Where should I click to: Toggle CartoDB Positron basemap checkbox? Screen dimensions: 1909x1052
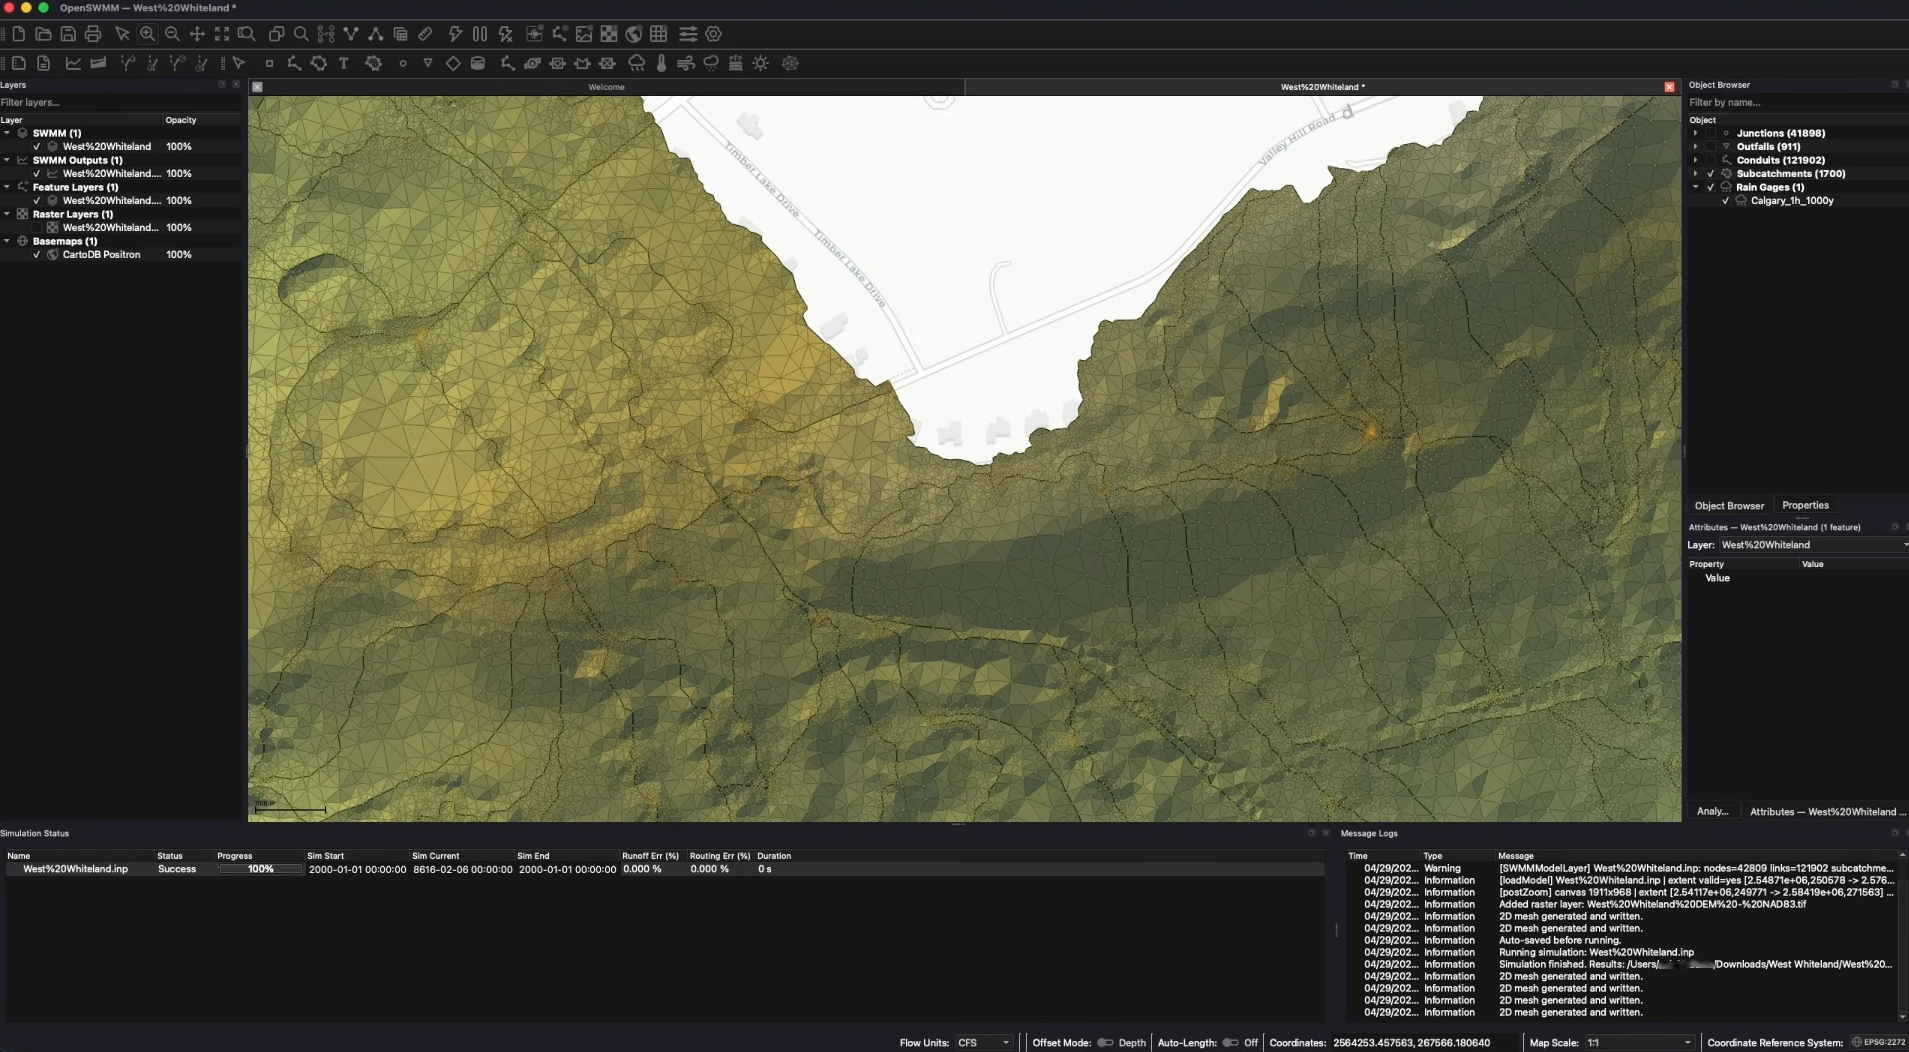pyautogui.click(x=37, y=254)
